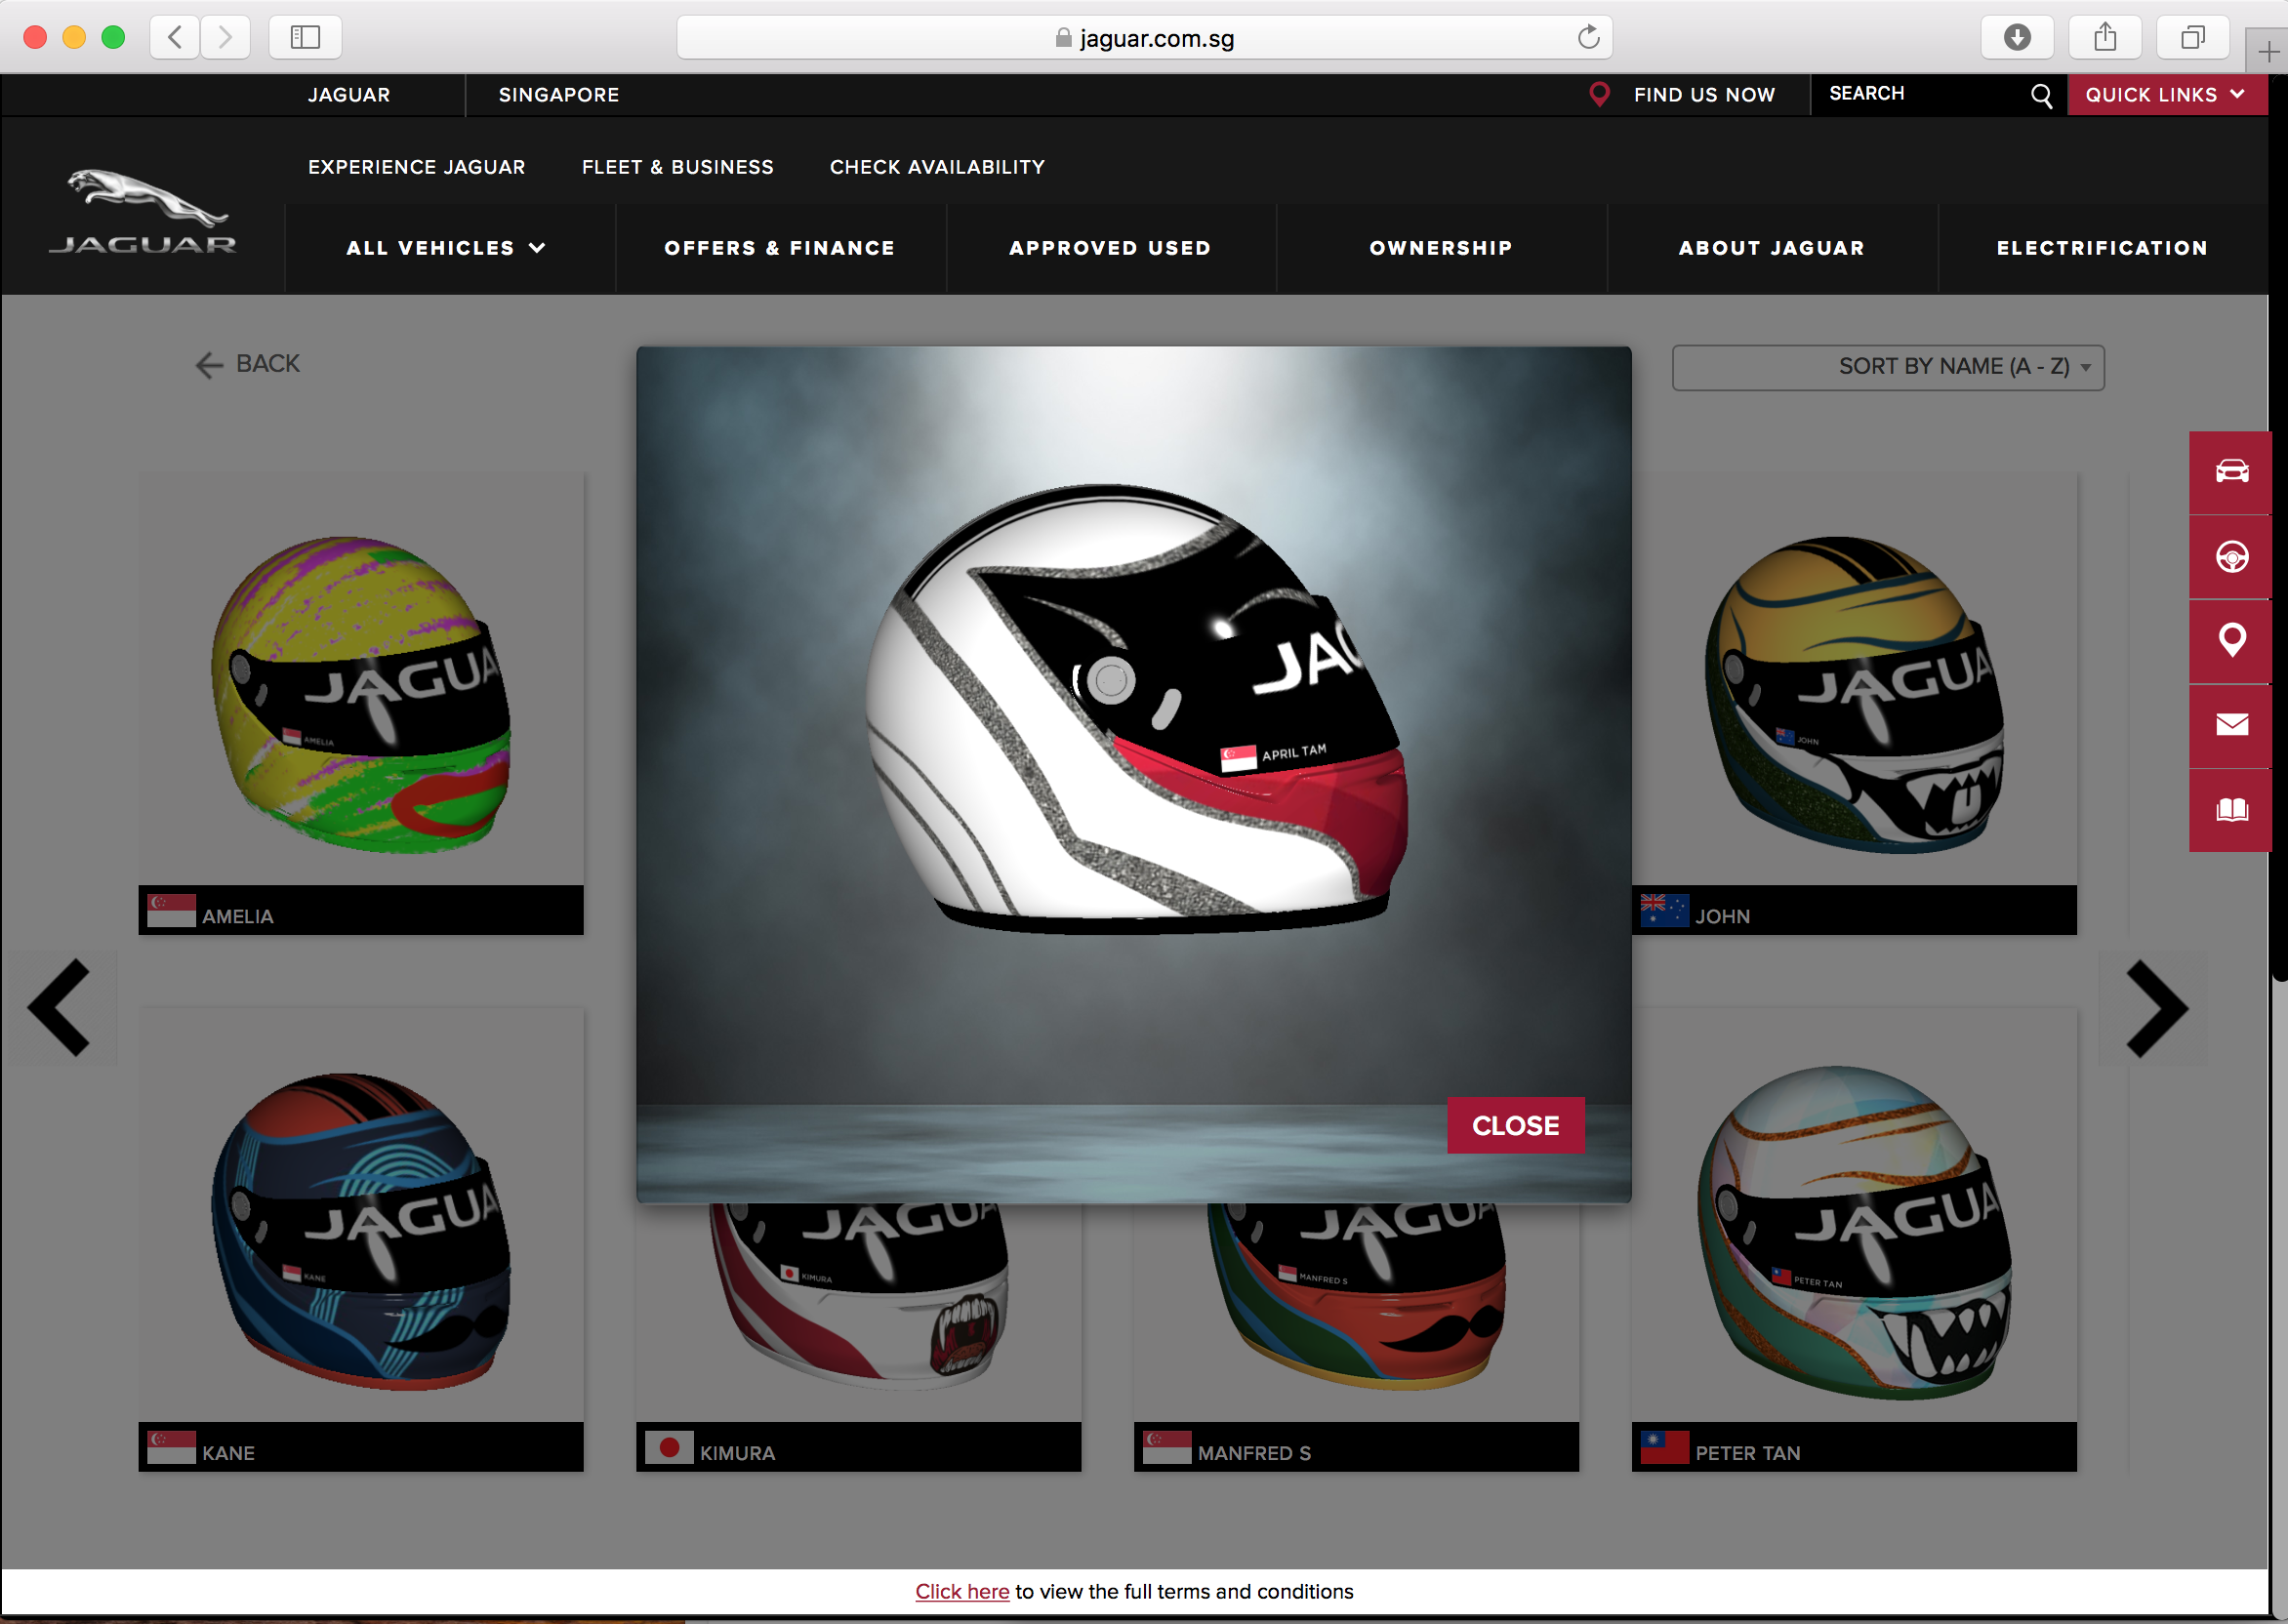The image size is (2288, 1624).
Task: Open the Approved Used menu
Action: [1110, 248]
